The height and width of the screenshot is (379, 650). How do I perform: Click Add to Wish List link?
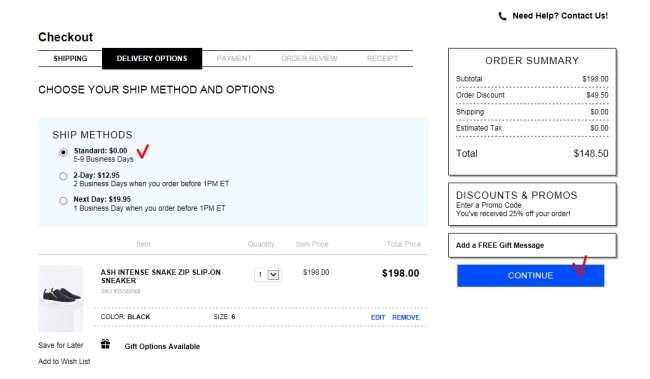point(64,361)
